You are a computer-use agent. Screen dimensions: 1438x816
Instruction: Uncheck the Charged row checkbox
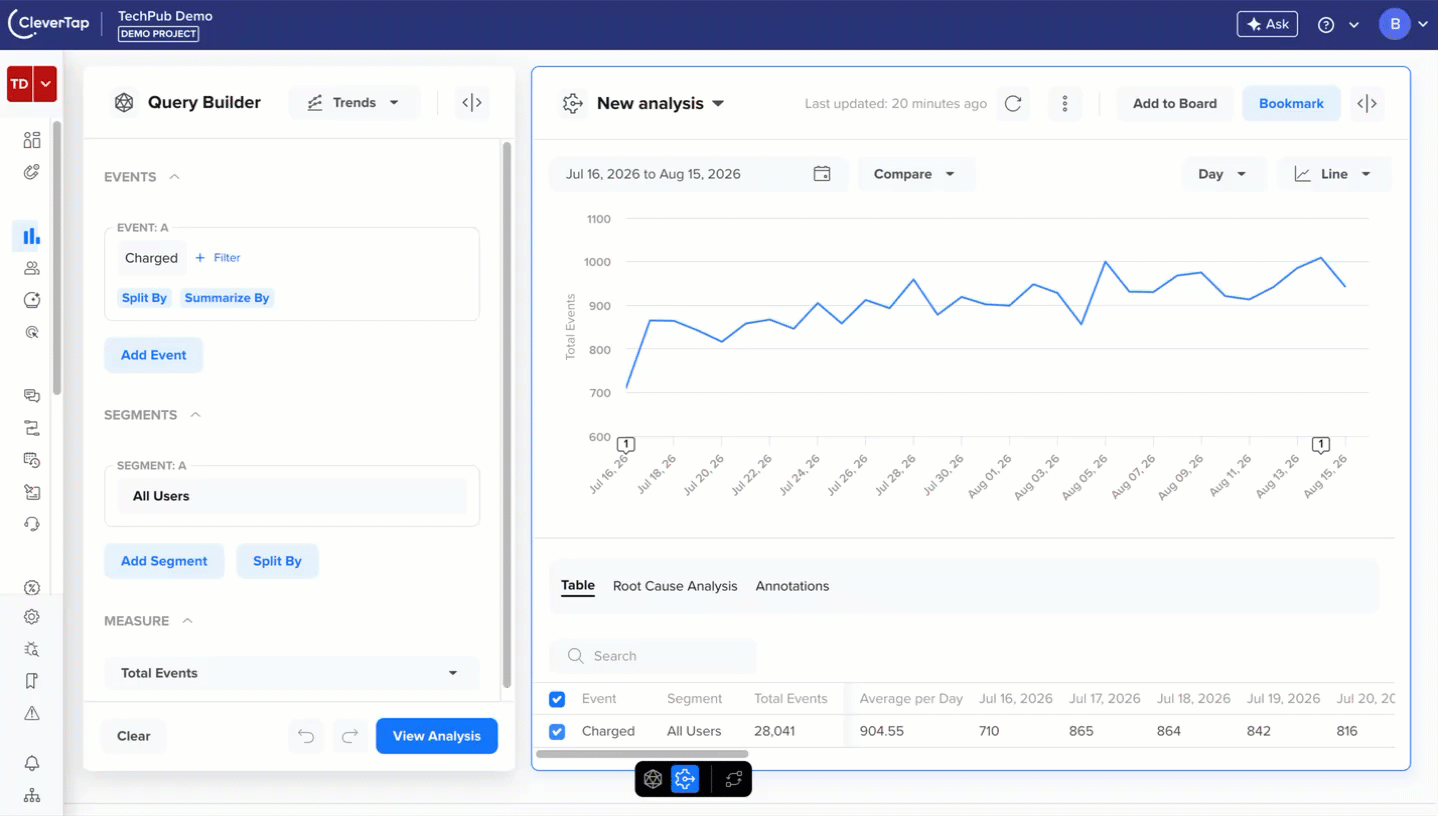point(557,731)
